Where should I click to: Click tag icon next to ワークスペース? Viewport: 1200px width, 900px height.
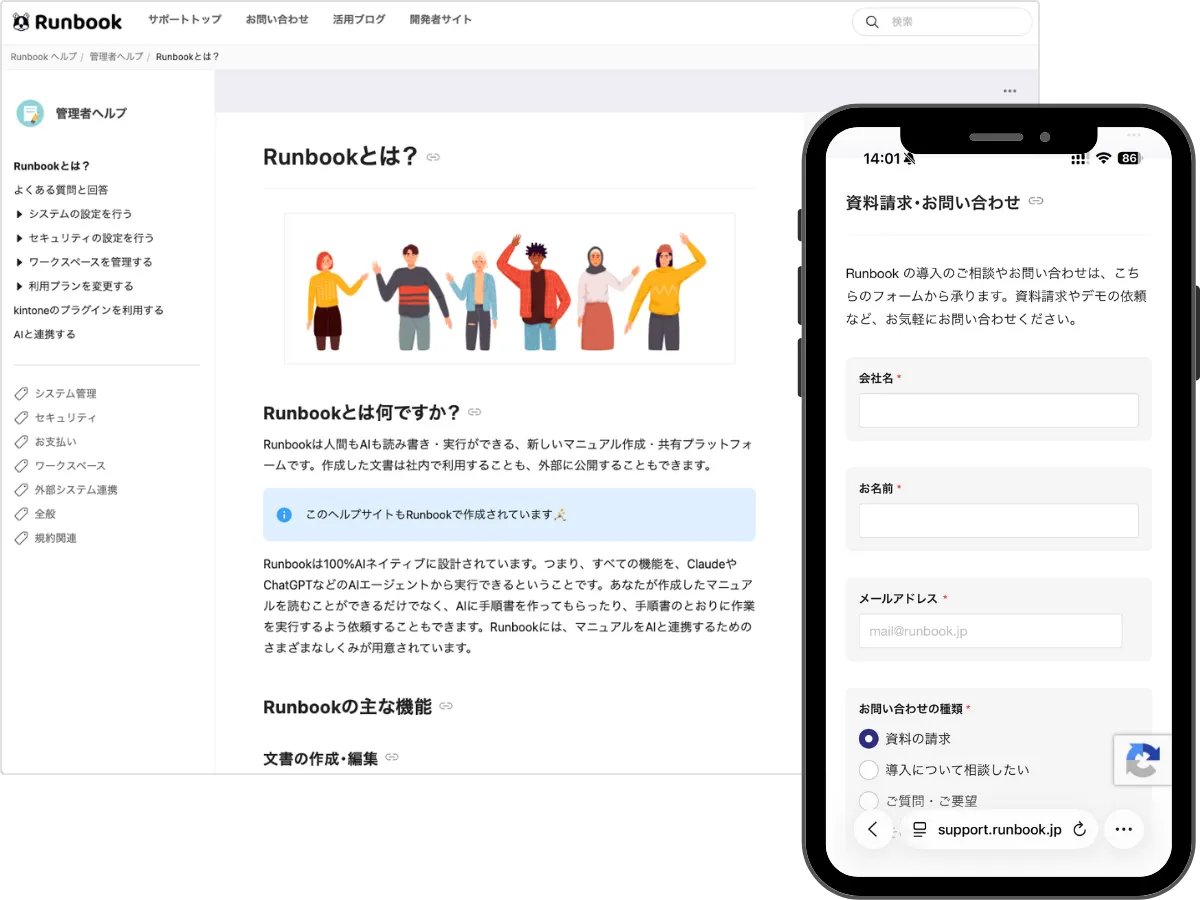point(21,466)
